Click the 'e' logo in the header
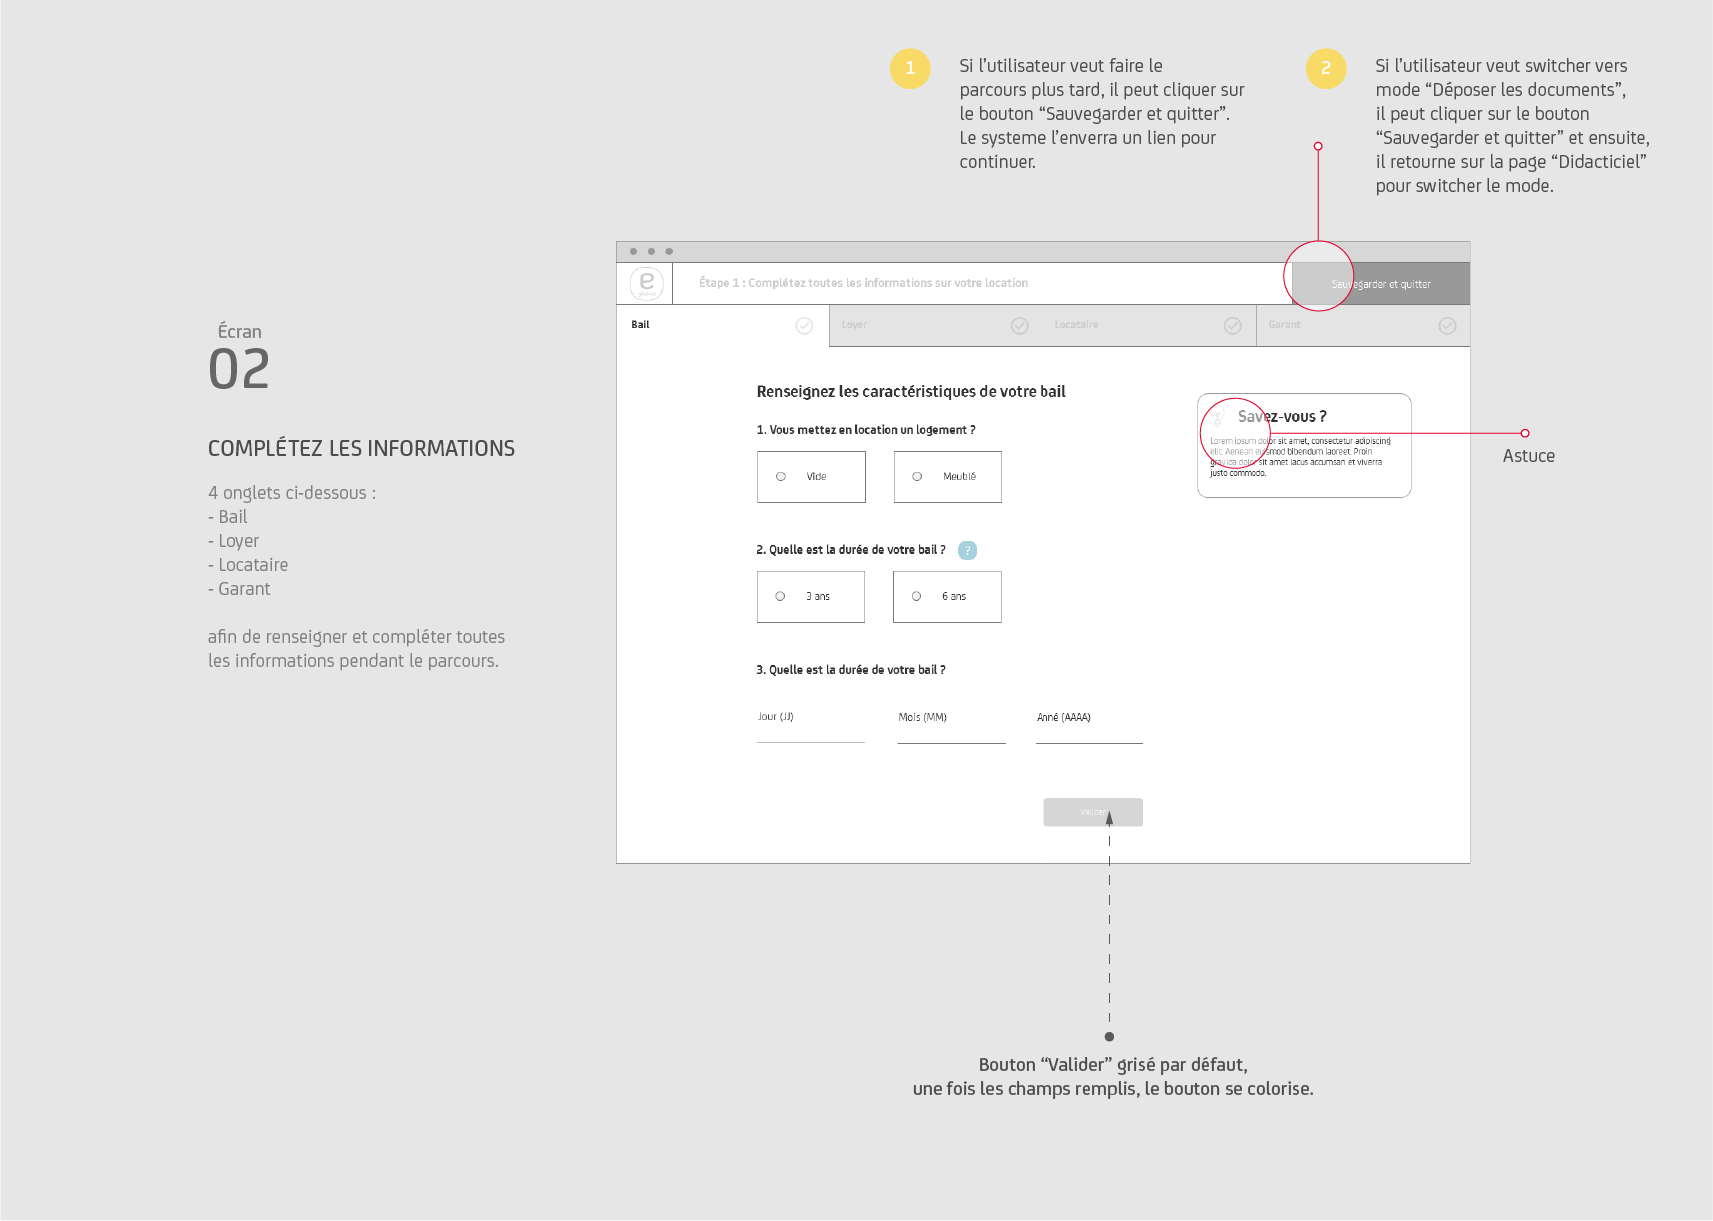This screenshot has height=1221, width=1713. tap(647, 283)
